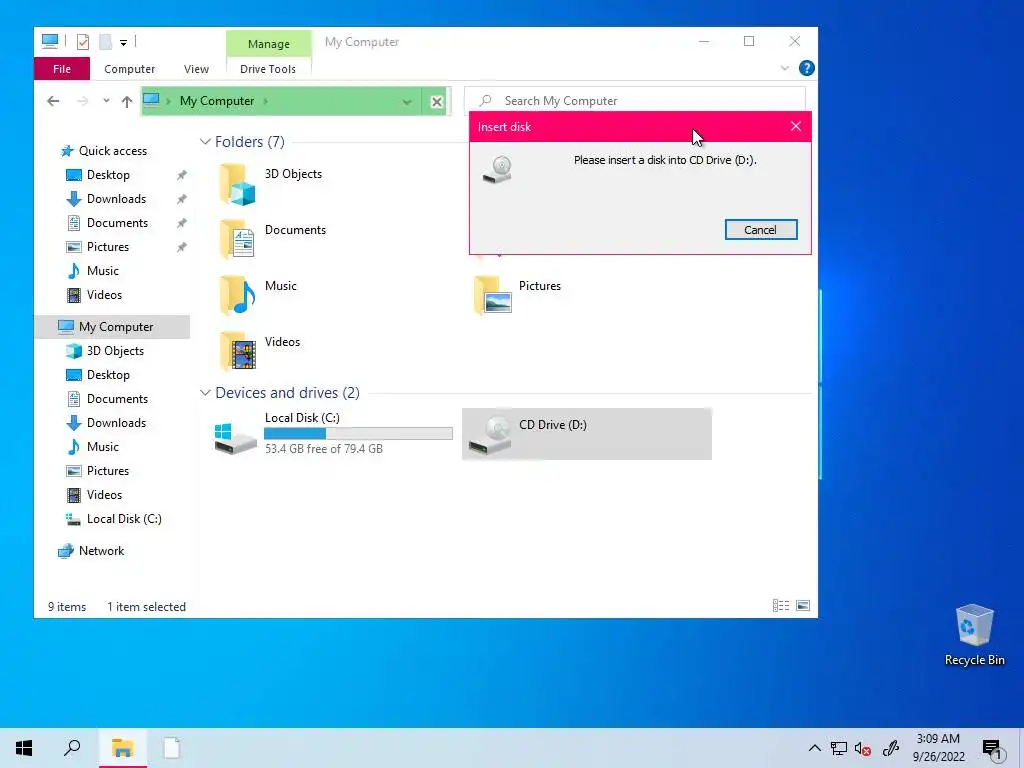Image resolution: width=1024 pixels, height=768 pixels.
Task: Open the File menu
Action: [62, 69]
